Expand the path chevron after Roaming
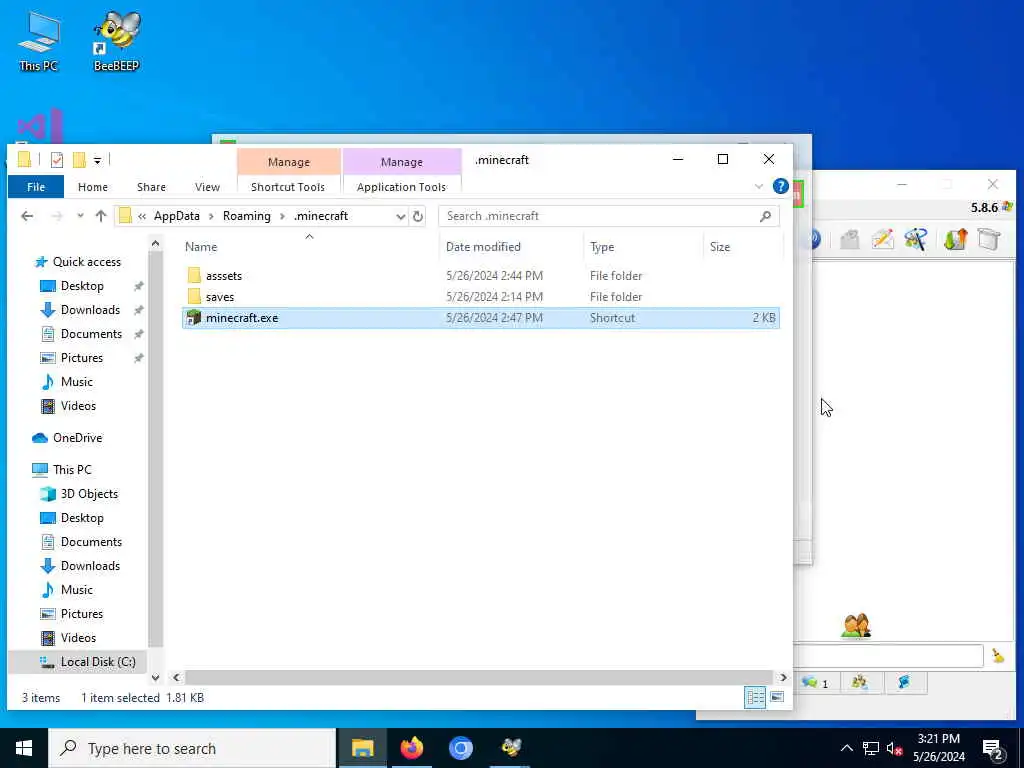1024x768 pixels. pos(282,216)
